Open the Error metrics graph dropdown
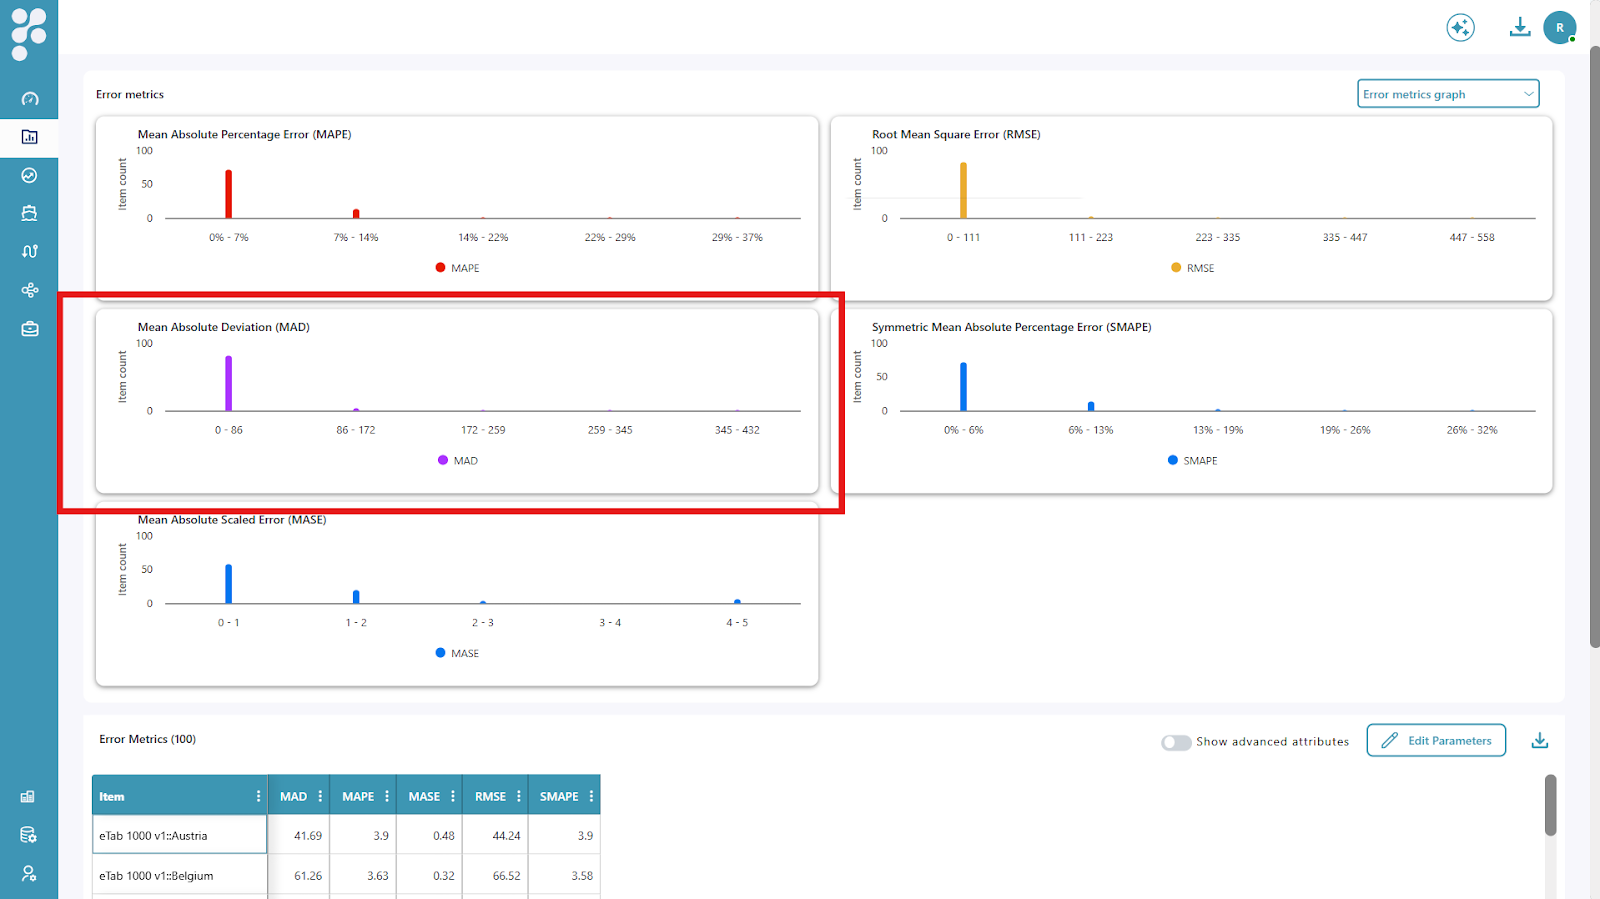Viewport: 1600px width, 899px height. 1448,94
